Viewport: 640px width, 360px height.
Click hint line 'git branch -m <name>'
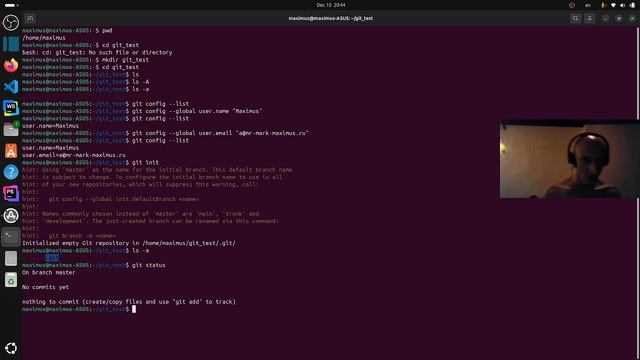(69, 236)
